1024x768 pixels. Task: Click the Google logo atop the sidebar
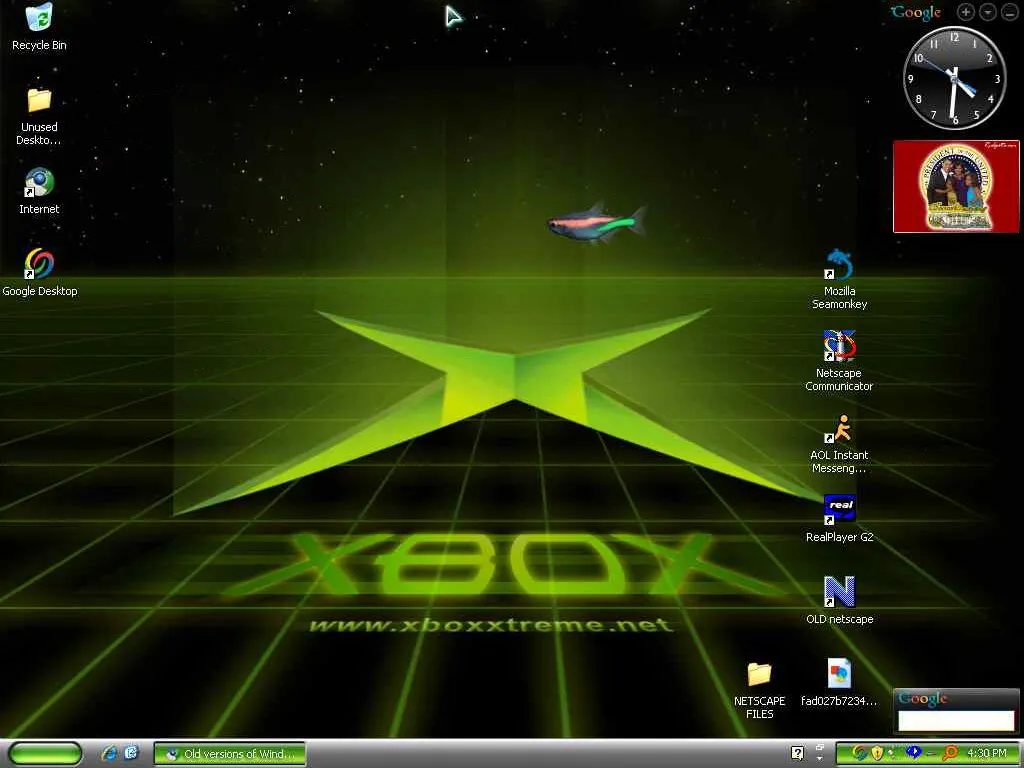[x=916, y=12]
